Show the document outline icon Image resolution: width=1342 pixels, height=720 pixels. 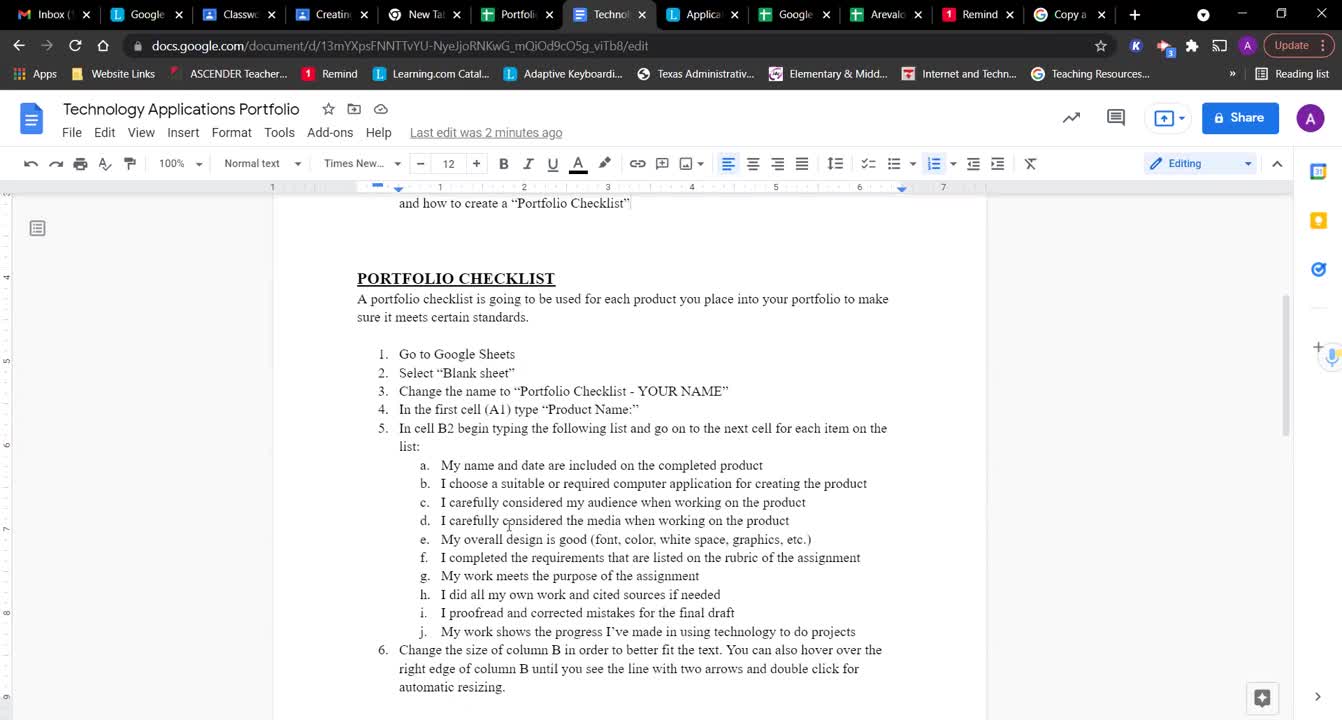(x=37, y=229)
